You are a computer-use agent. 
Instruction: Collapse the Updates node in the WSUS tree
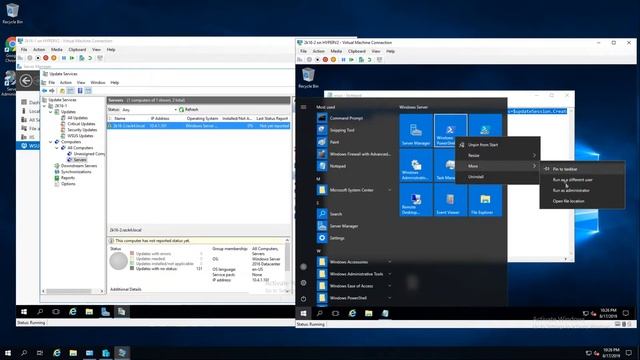tap(51, 111)
